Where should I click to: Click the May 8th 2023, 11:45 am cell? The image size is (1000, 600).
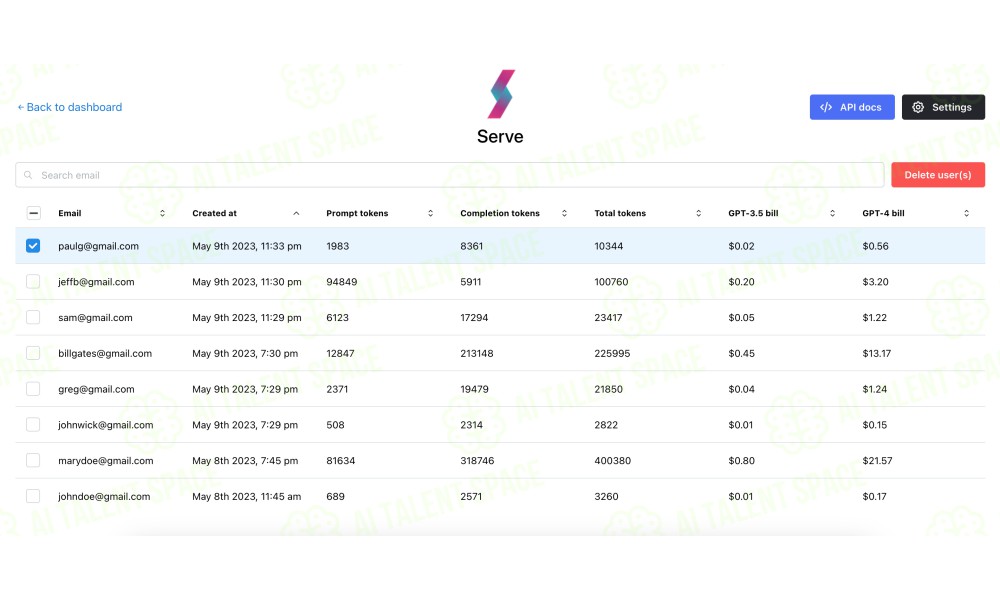tap(246, 496)
